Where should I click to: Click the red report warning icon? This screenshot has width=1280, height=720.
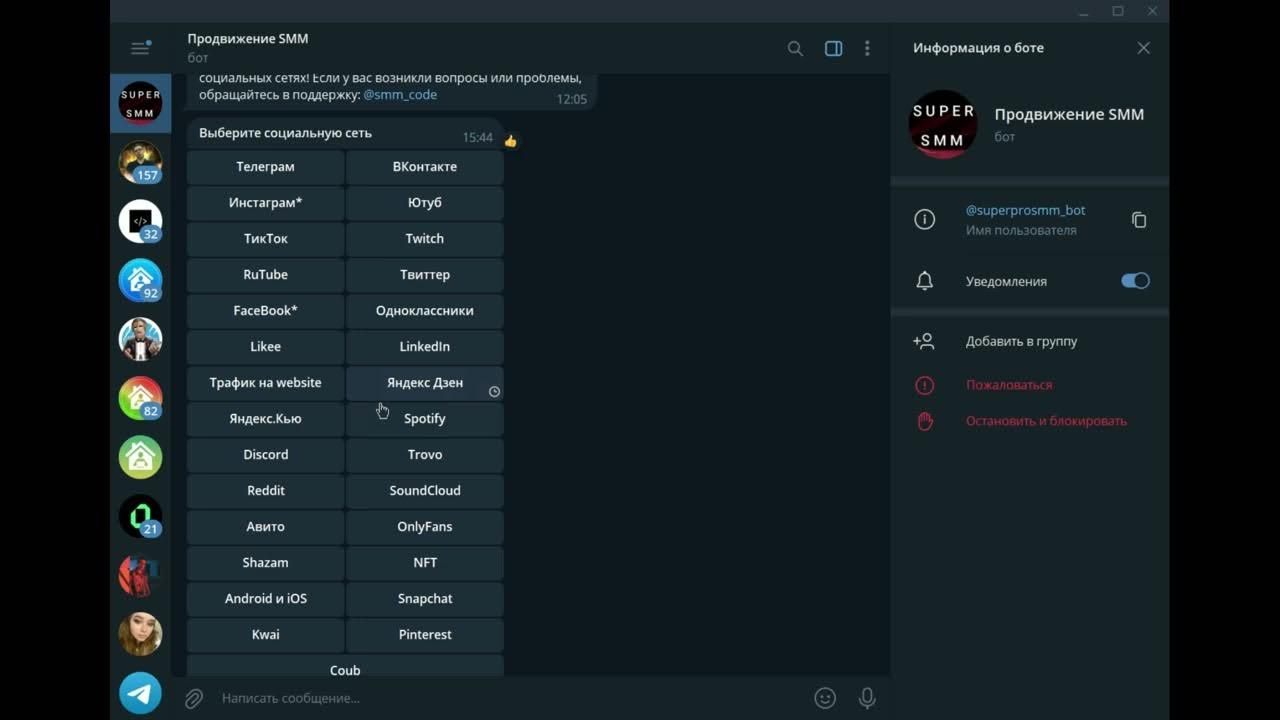(x=925, y=385)
